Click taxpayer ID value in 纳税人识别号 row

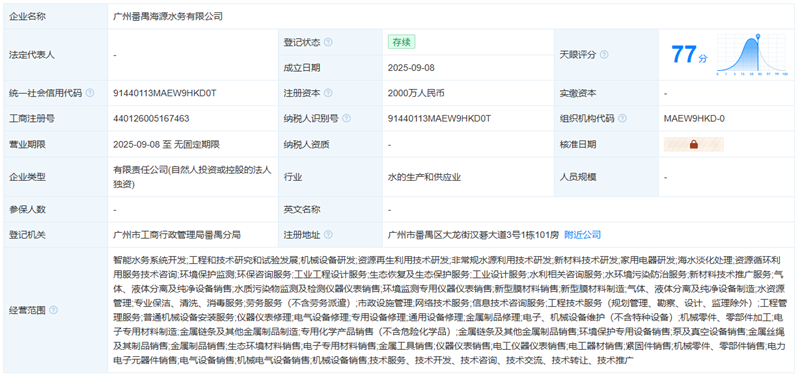pos(439,119)
